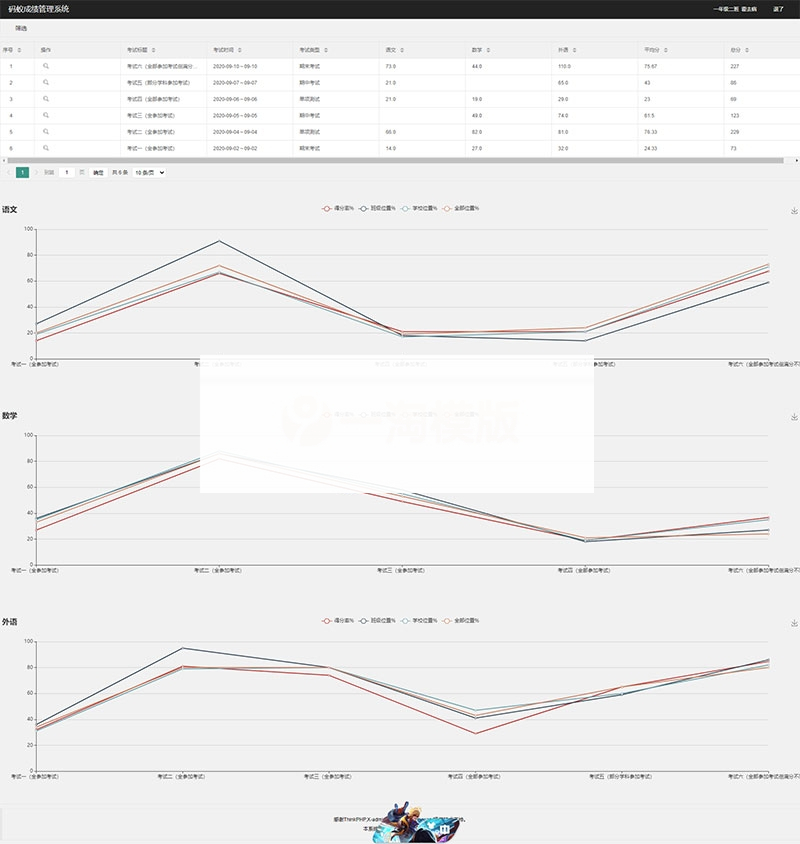Screen dimensions: 800x844
Task: Click the search icon in row 5
Action: coord(46,132)
